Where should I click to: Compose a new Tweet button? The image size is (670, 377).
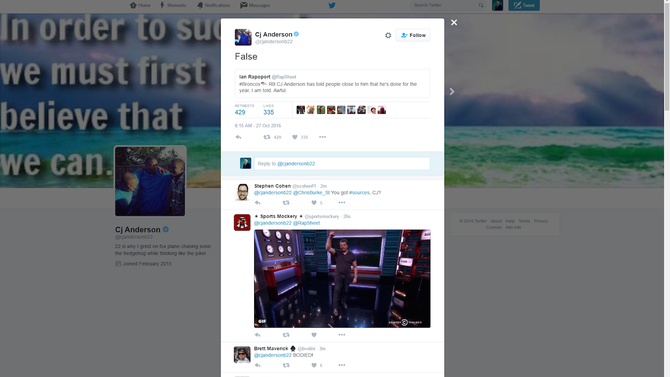(524, 5)
